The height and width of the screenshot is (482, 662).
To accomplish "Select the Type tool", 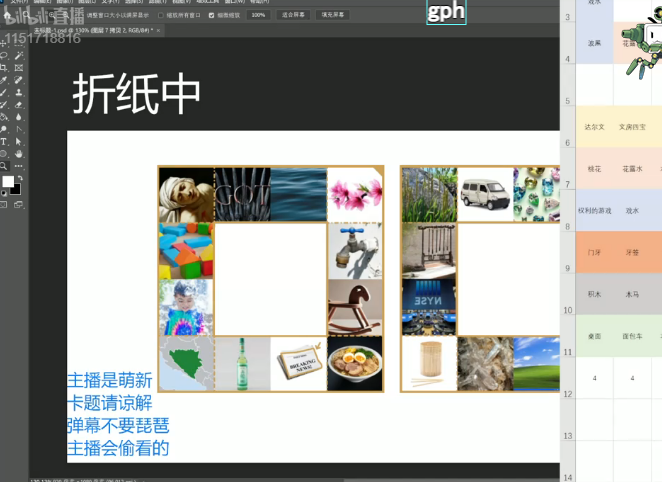I will tap(5, 142).
